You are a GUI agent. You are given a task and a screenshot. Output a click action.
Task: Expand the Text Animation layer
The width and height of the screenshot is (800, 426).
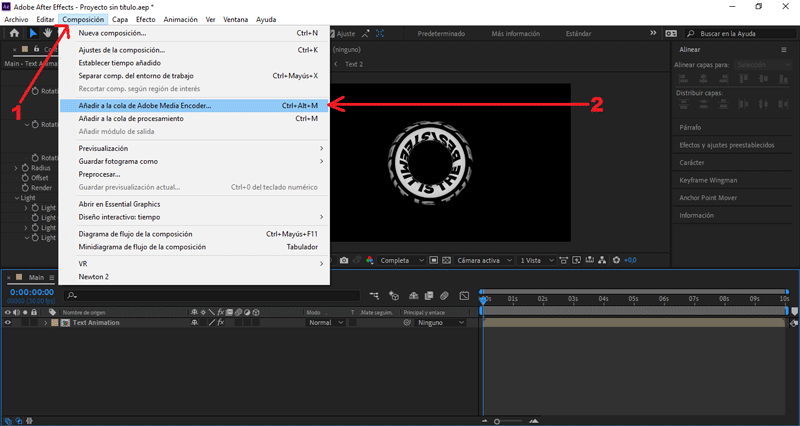(45, 323)
